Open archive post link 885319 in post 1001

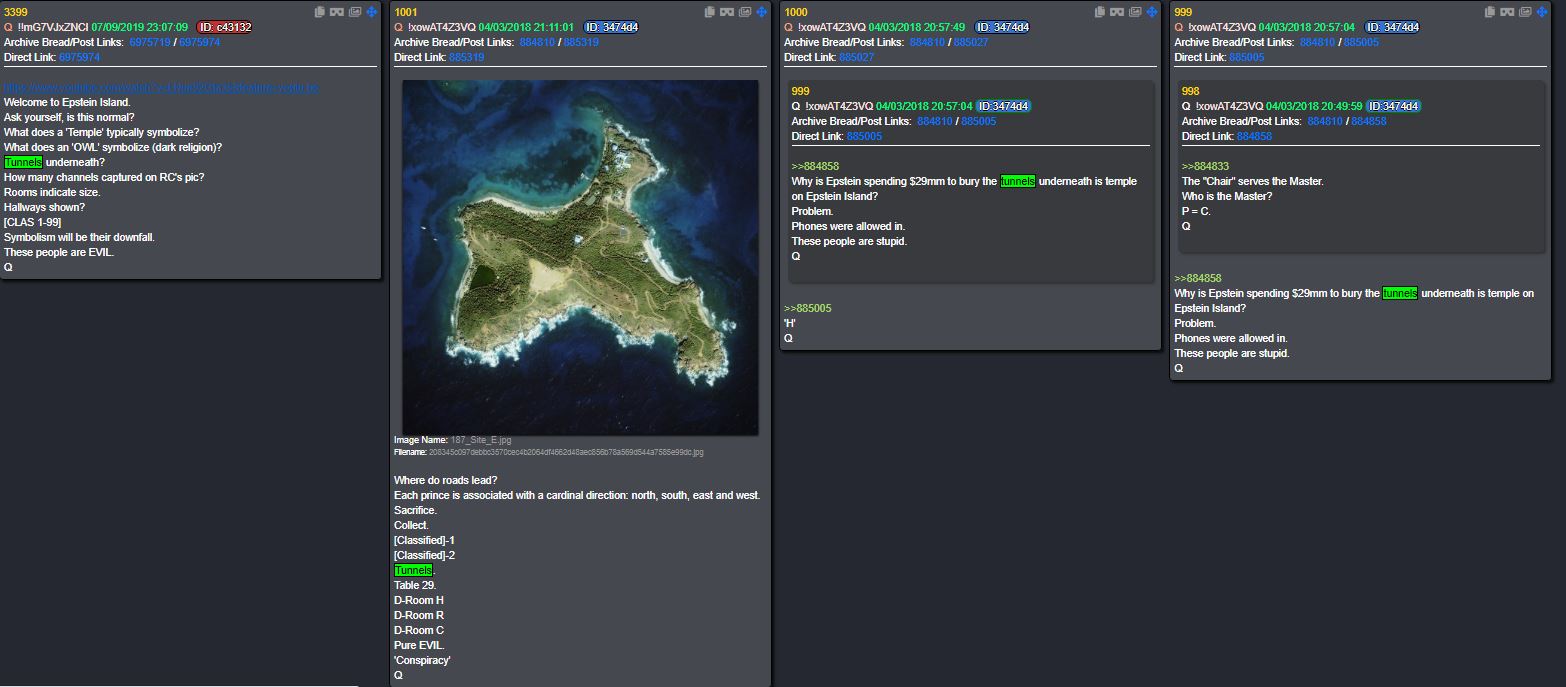click(x=581, y=42)
